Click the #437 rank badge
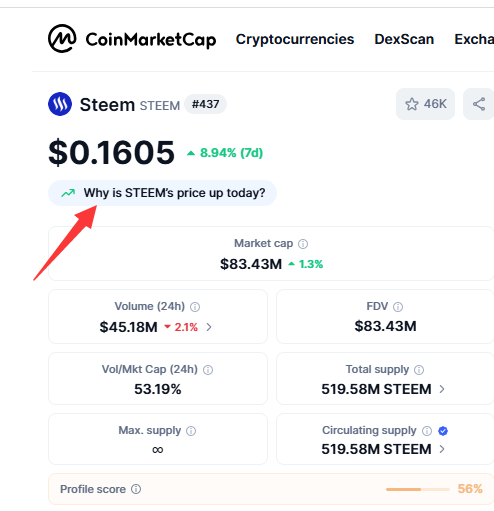The image size is (494, 511). (x=205, y=104)
